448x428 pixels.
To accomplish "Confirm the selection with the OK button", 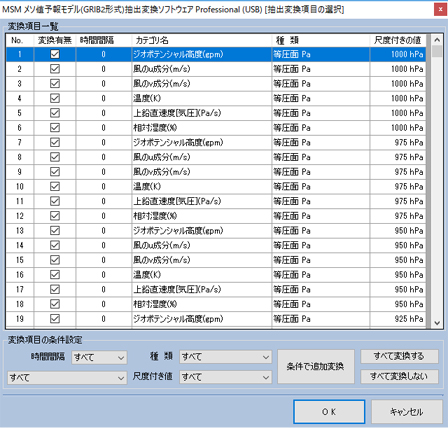I will [329, 412].
